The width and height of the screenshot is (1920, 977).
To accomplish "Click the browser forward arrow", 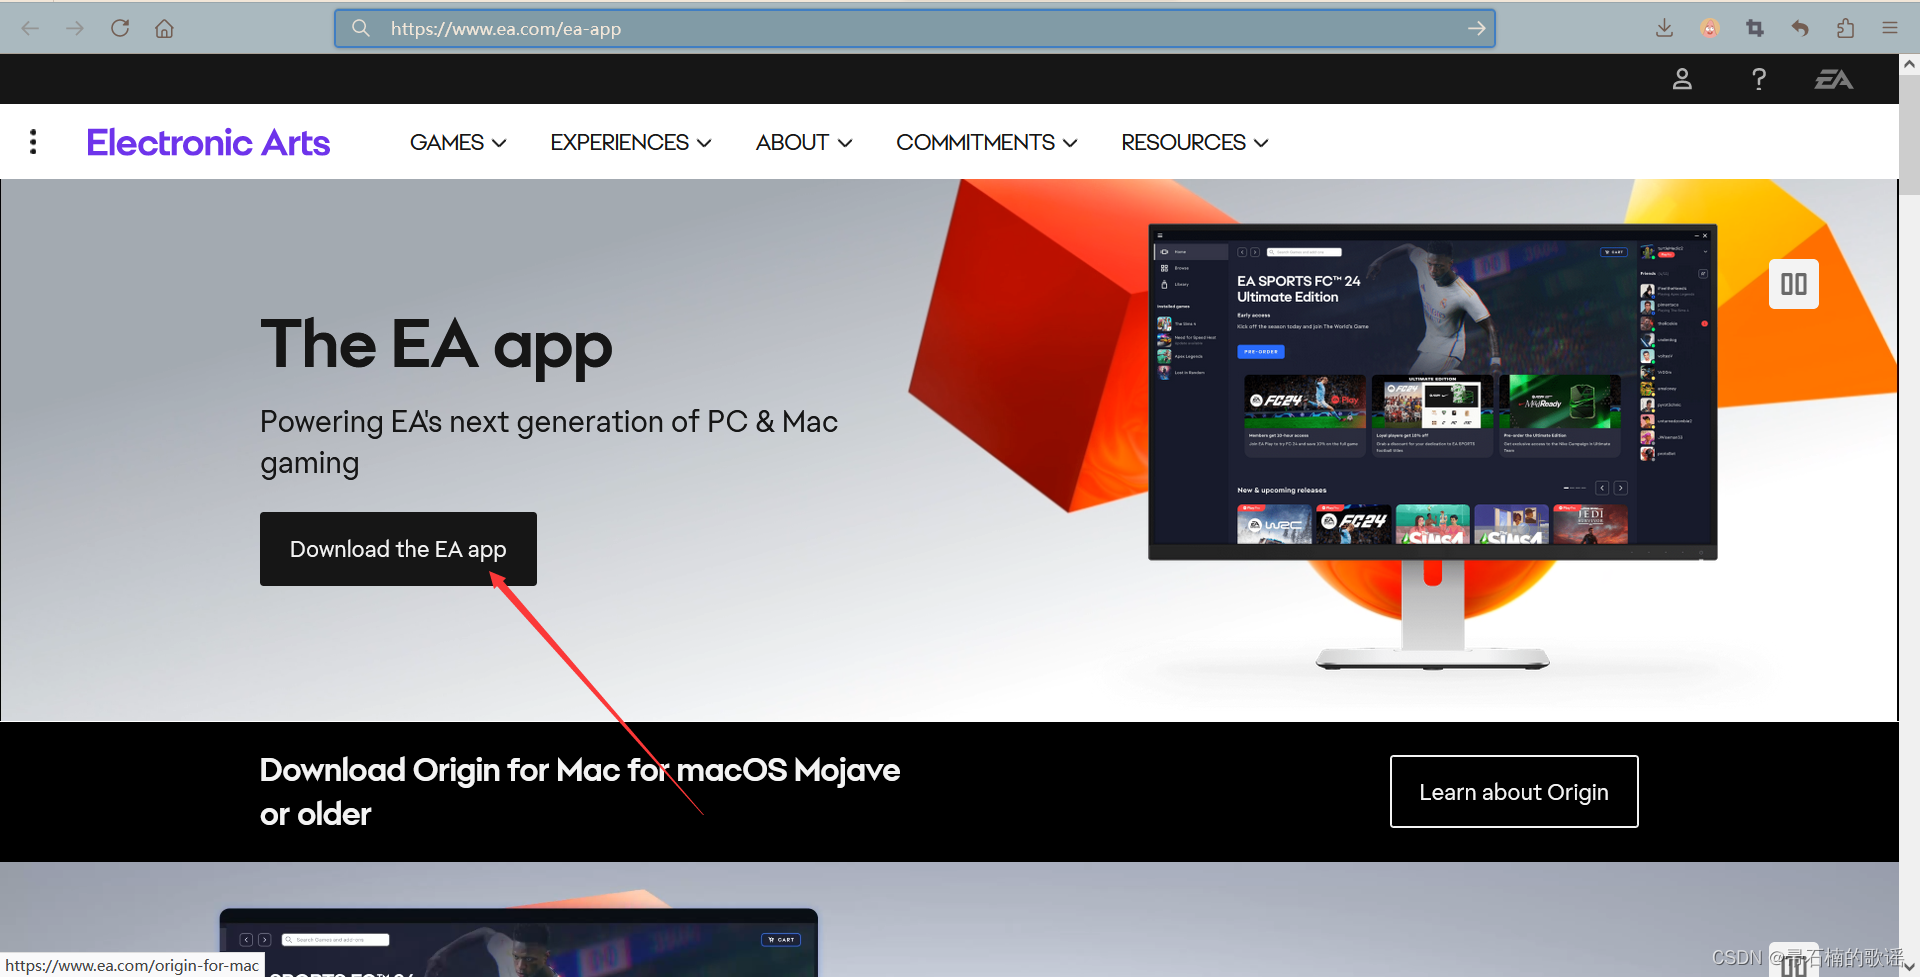I will (x=75, y=28).
